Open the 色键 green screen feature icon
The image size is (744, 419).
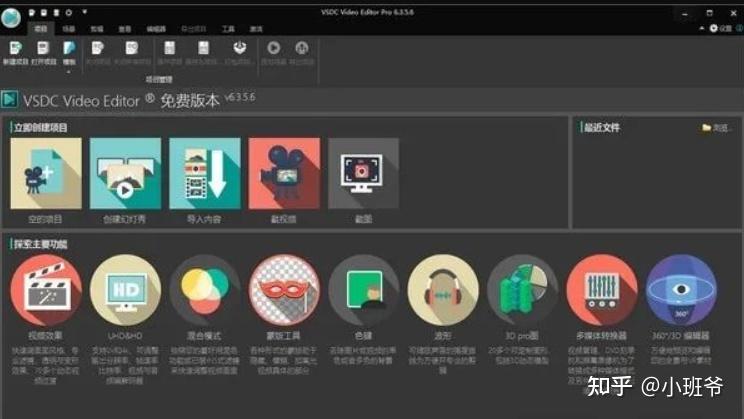[x=363, y=290]
